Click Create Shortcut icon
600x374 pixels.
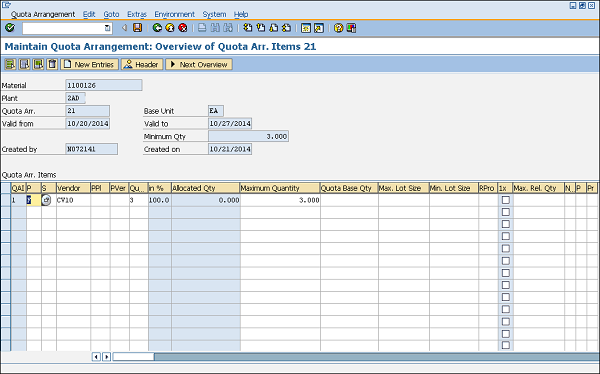click(x=319, y=28)
